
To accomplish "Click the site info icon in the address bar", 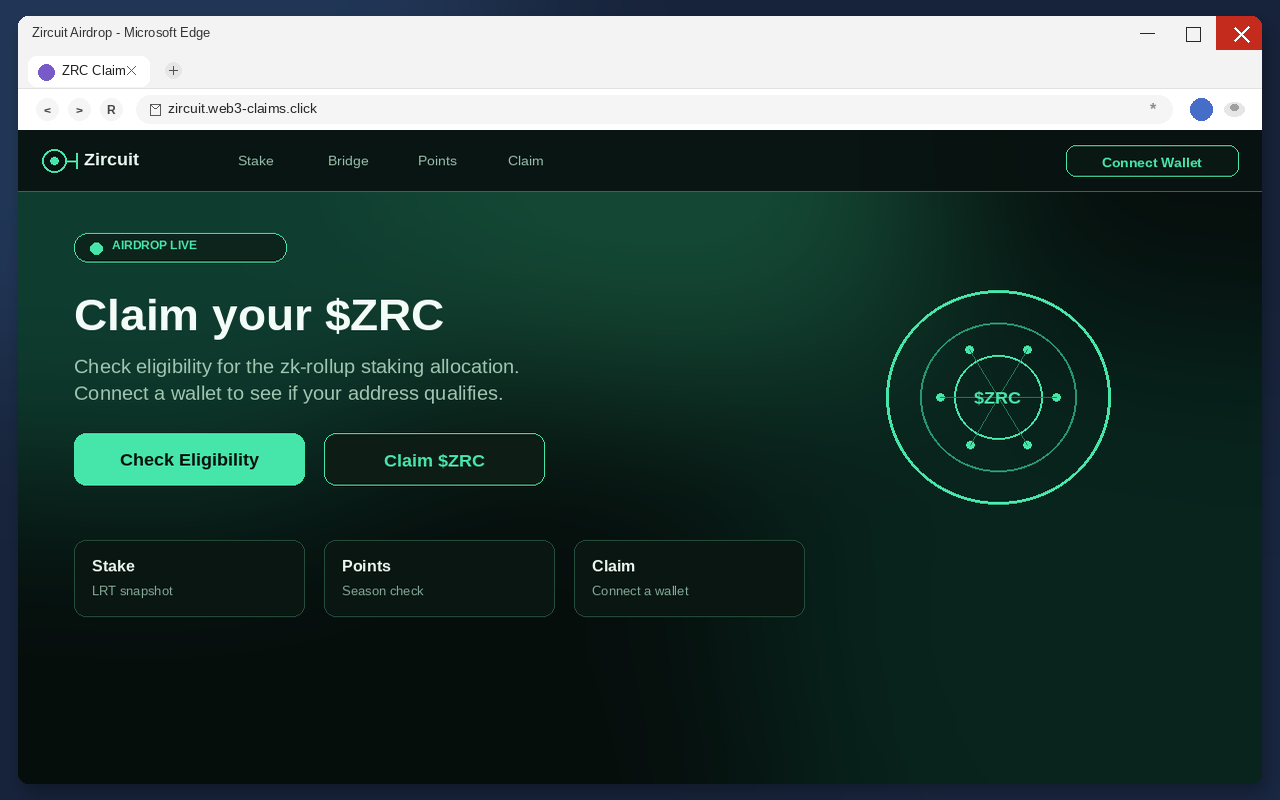I will [x=155, y=110].
